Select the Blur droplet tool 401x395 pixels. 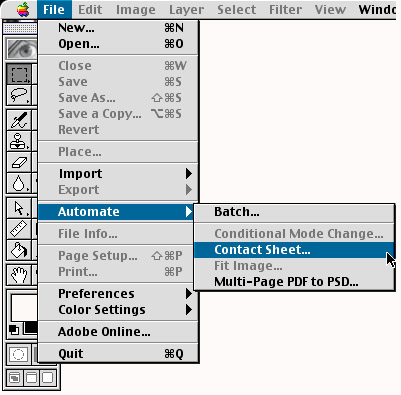click(19, 183)
